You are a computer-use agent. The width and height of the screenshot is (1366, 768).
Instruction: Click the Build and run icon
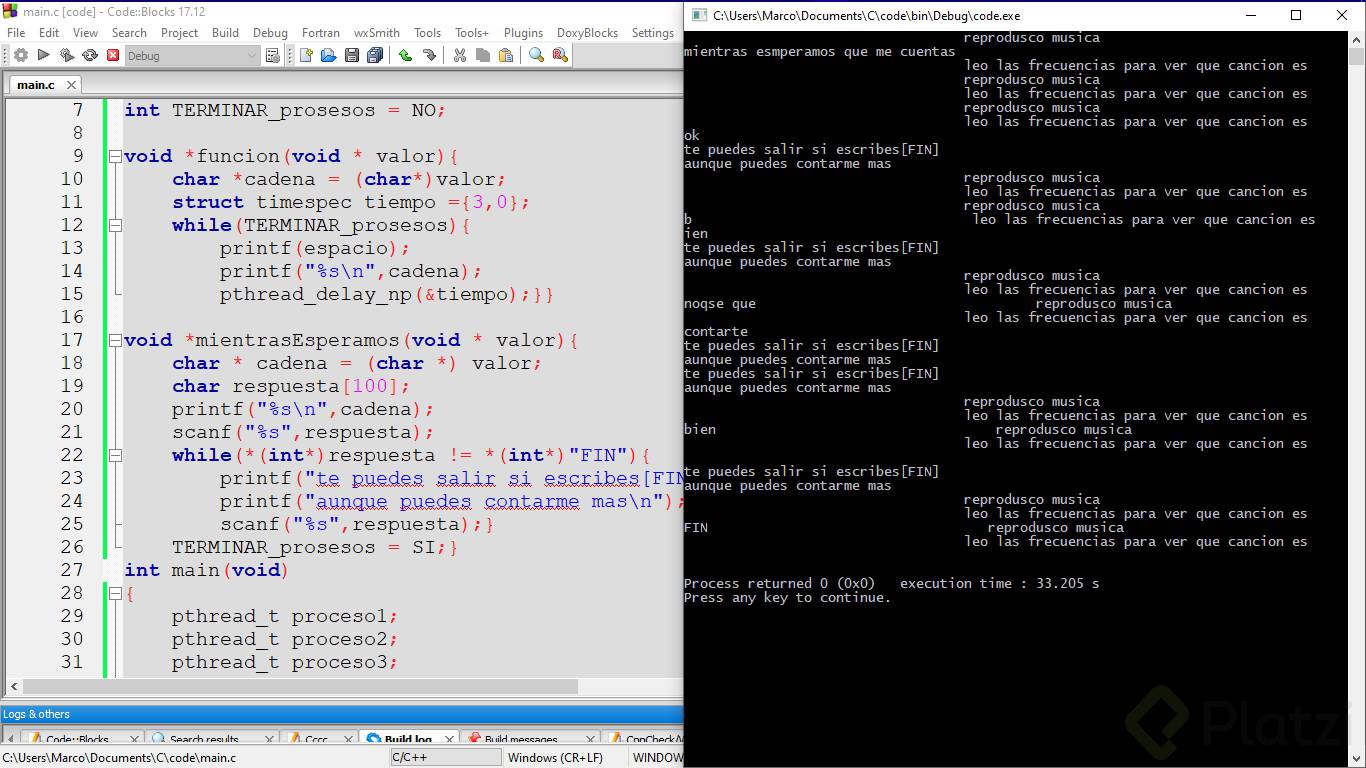pyautogui.click(x=67, y=56)
